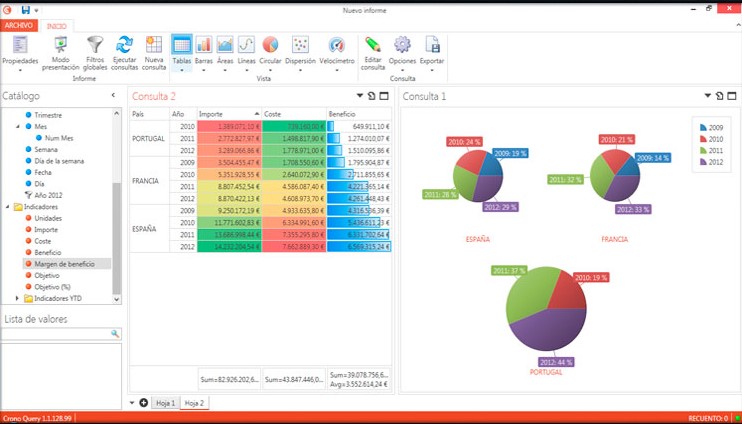Viewport: 742px width, 424px height.
Task: Collapse the Catálogo panel
Action: tap(113, 96)
